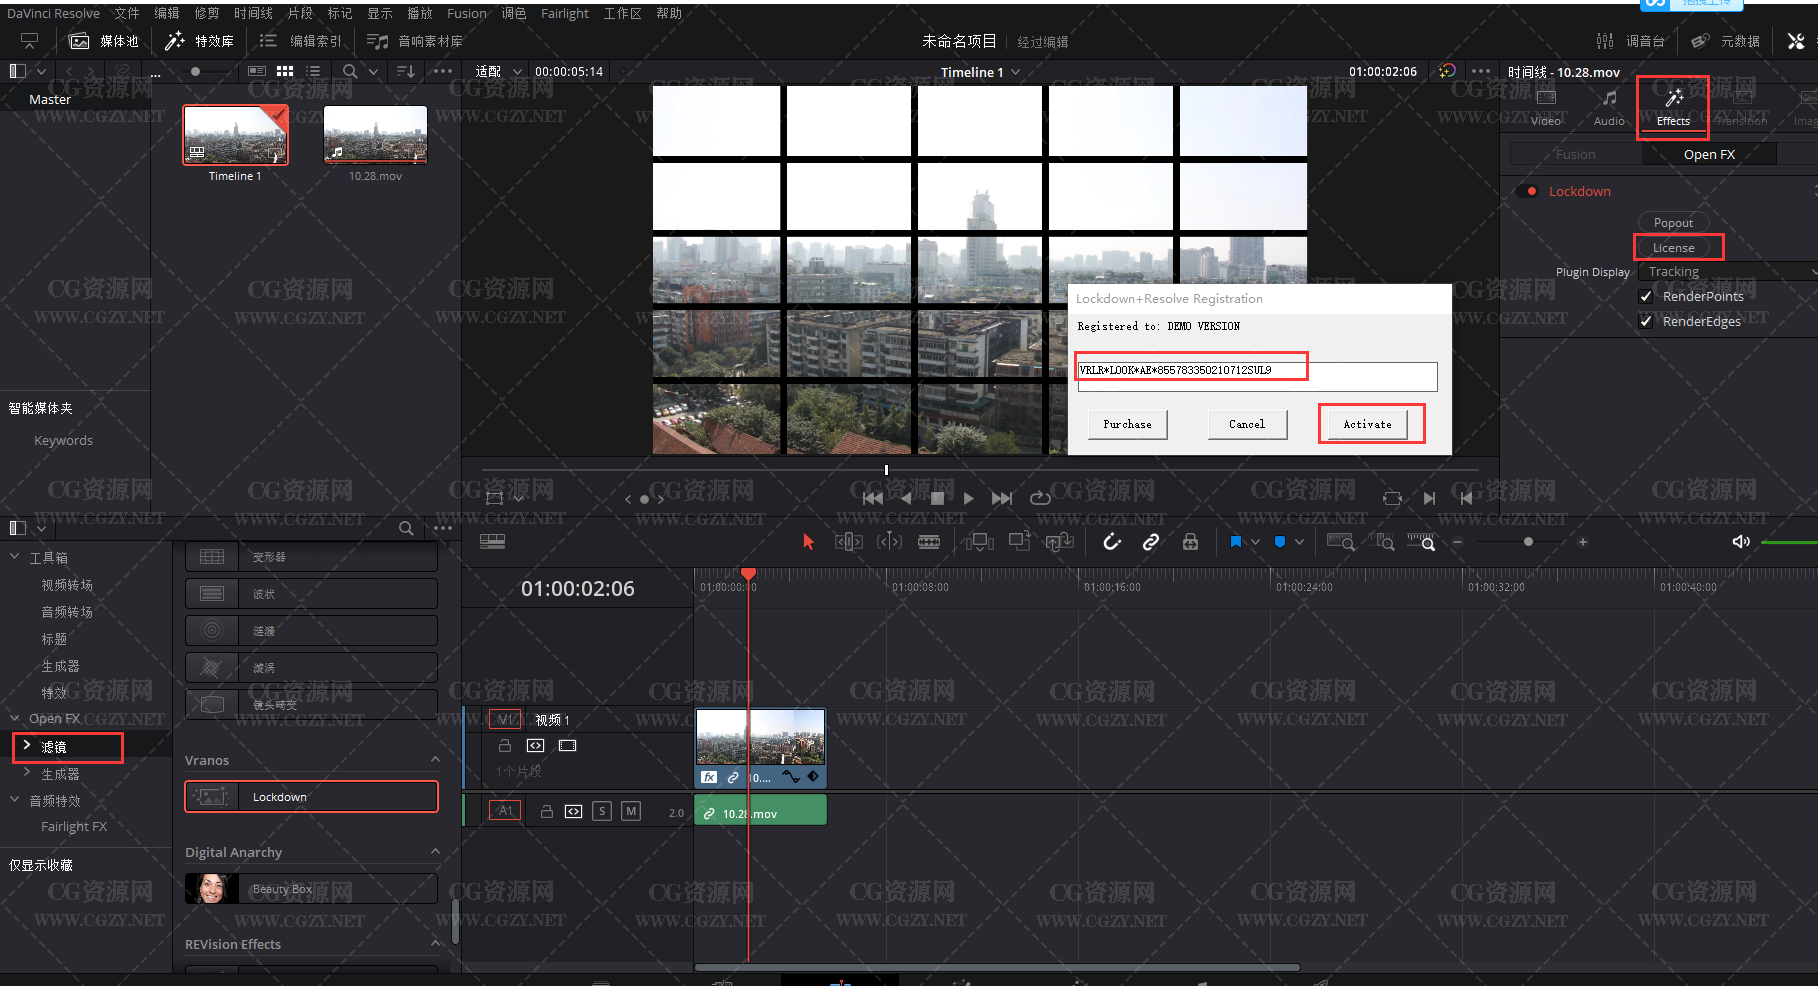Add a blue marker on timeline
1818x986 pixels.
click(1280, 542)
